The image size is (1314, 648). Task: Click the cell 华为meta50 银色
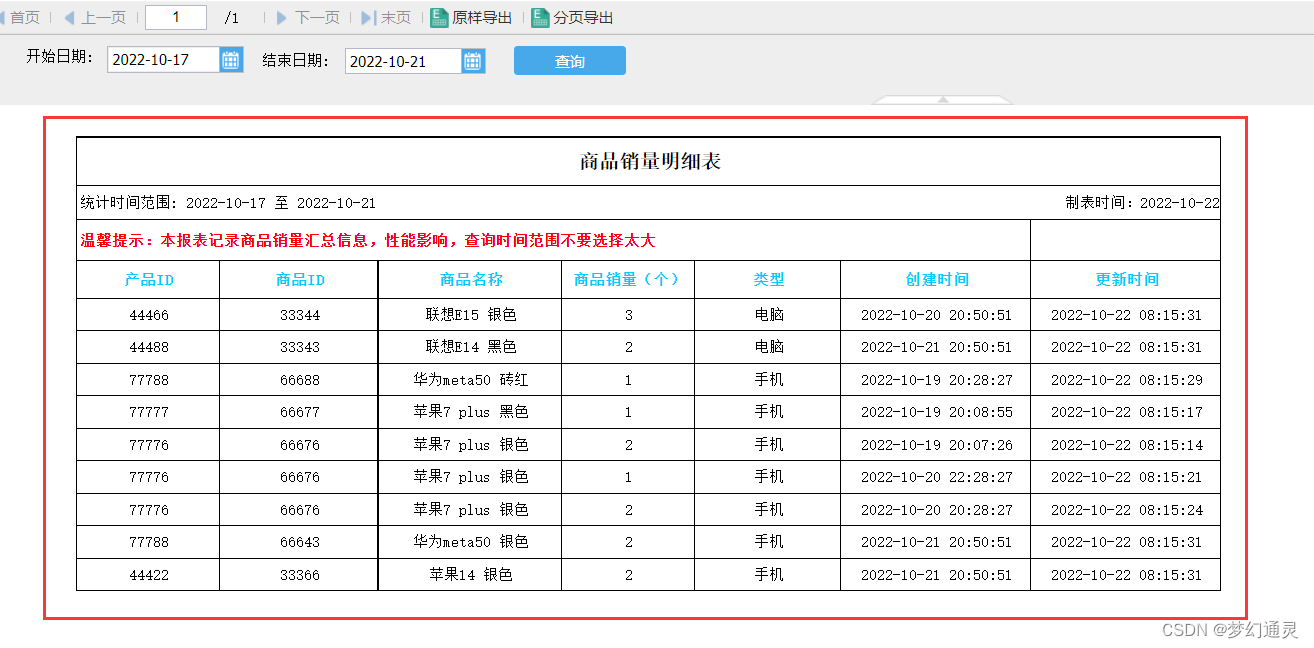coord(471,542)
